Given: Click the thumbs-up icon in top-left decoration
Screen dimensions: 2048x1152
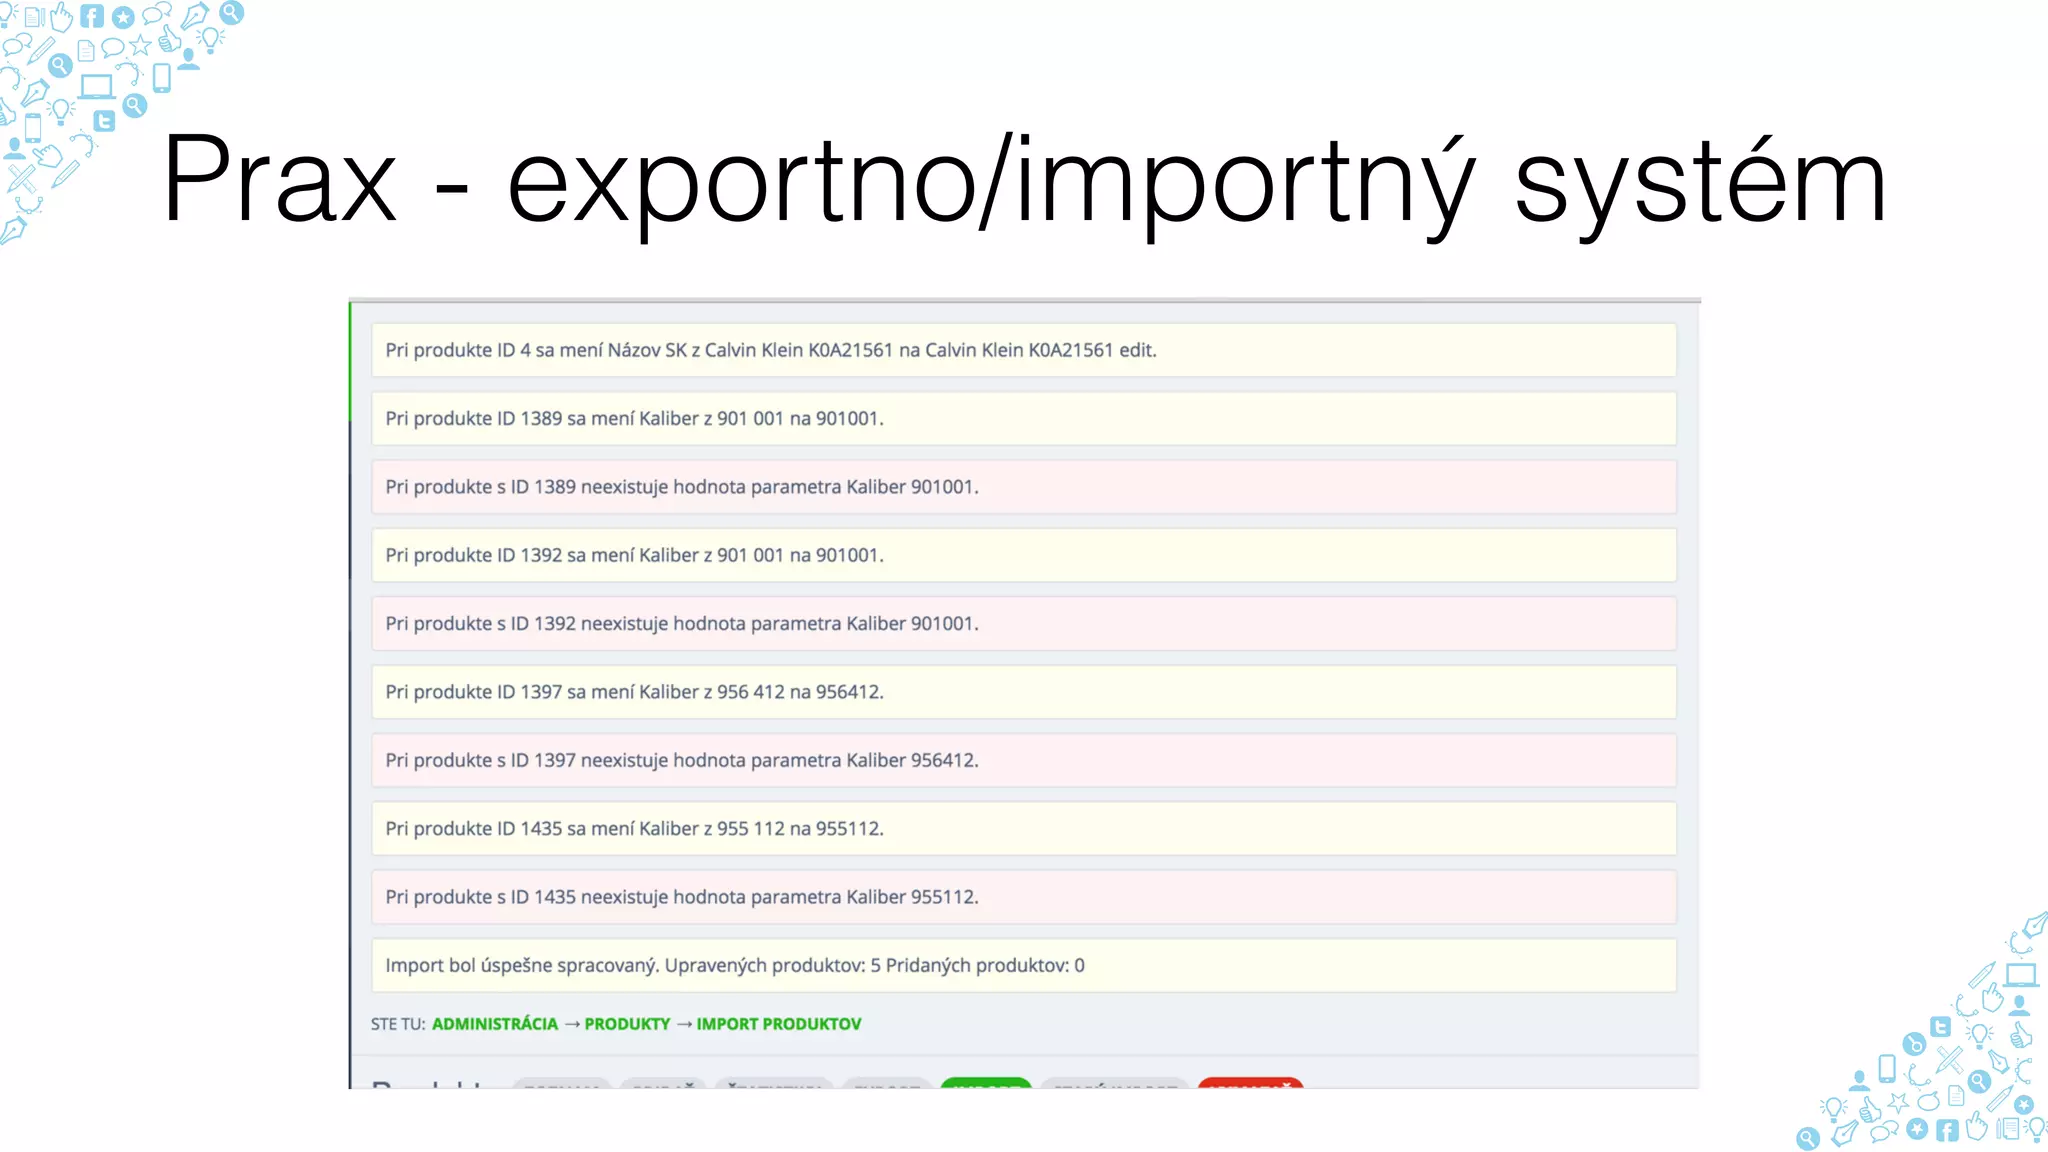Looking at the screenshot, I should tap(169, 40).
